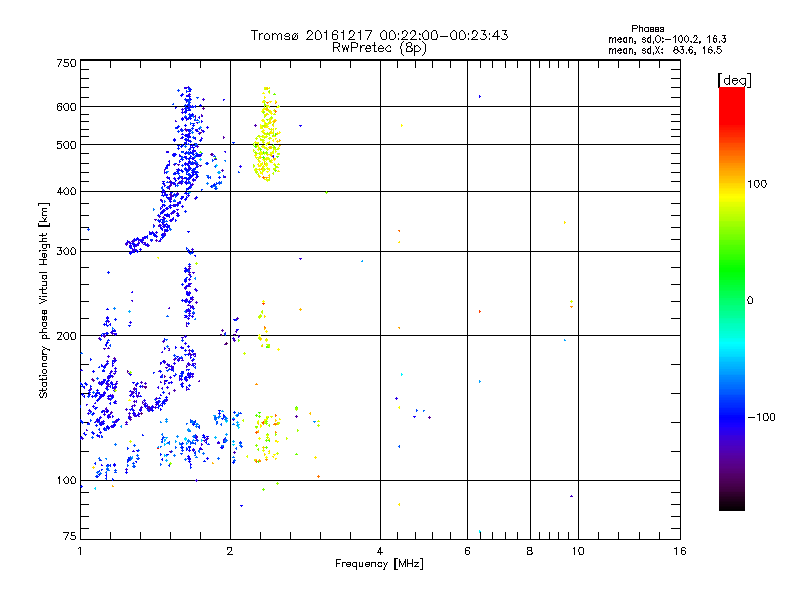Viewport: 800px width, 600px height.
Task: Select the "mean, sd,X: 83.6, 16.5" statistics line
Action: point(665,51)
